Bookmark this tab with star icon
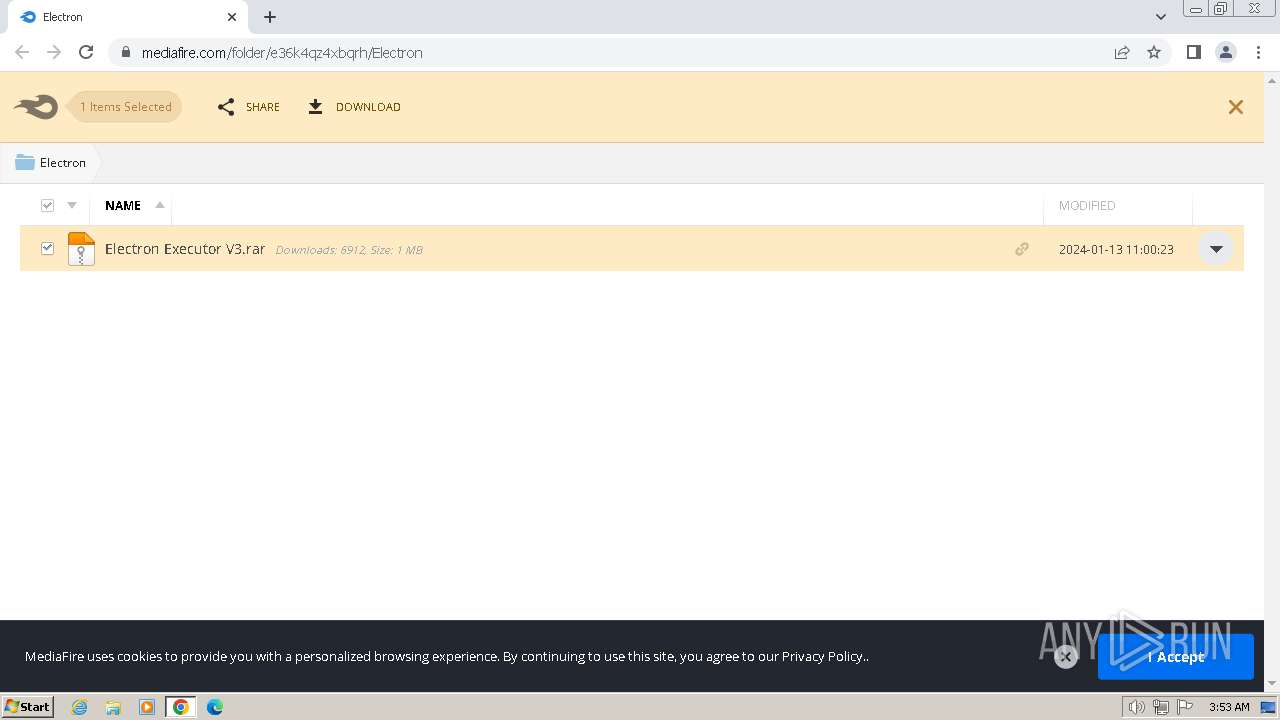The image size is (1280, 720). [x=1154, y=52]
